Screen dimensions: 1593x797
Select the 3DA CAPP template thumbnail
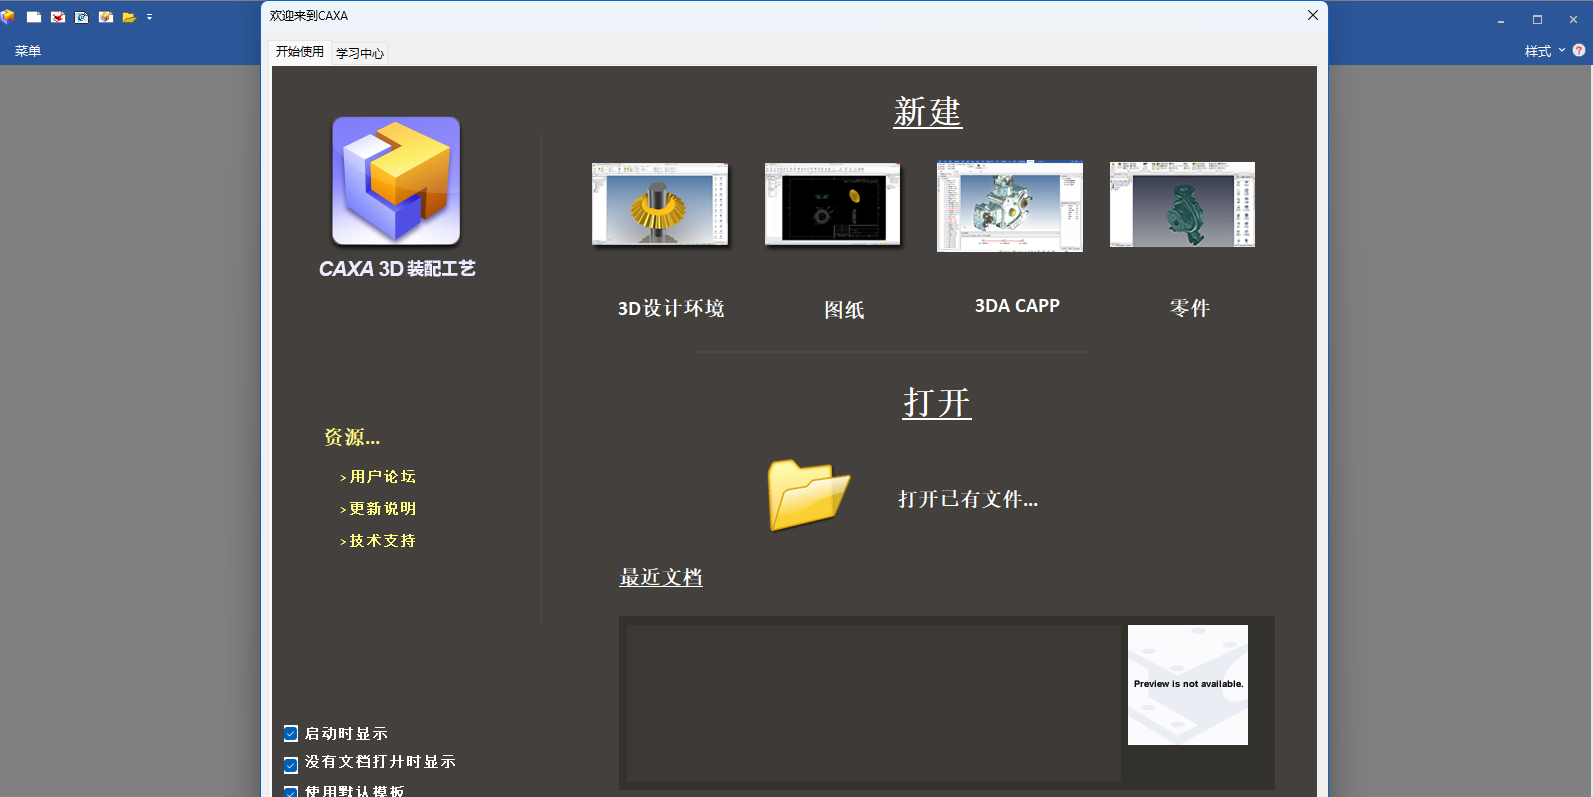point(1009,206)
